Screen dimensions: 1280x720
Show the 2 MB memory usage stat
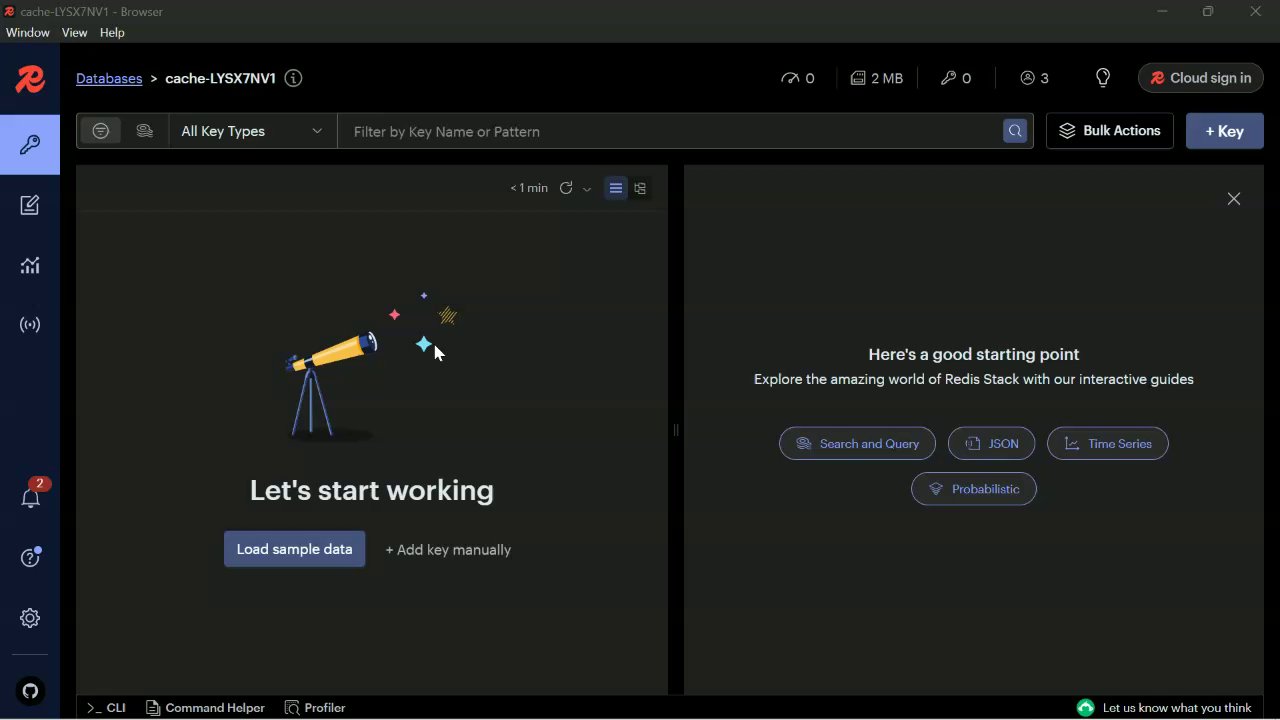[x=876, y=78]
